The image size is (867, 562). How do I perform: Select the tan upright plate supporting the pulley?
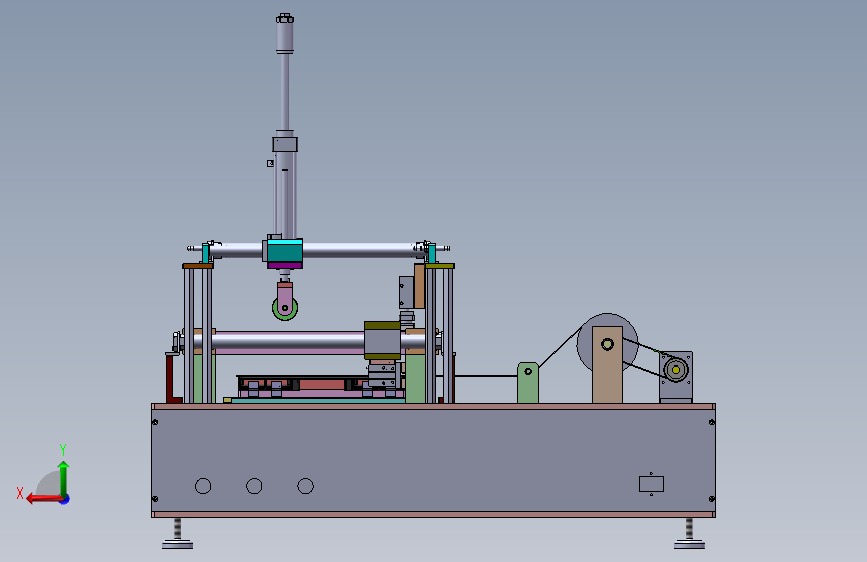[607, 365]
